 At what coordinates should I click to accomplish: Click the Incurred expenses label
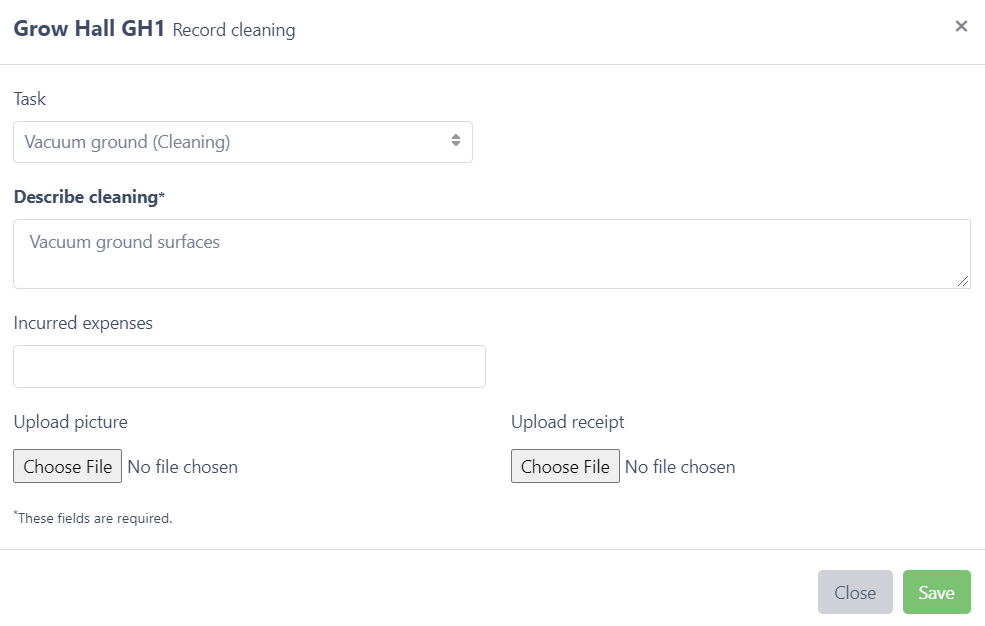pos(83,323)
